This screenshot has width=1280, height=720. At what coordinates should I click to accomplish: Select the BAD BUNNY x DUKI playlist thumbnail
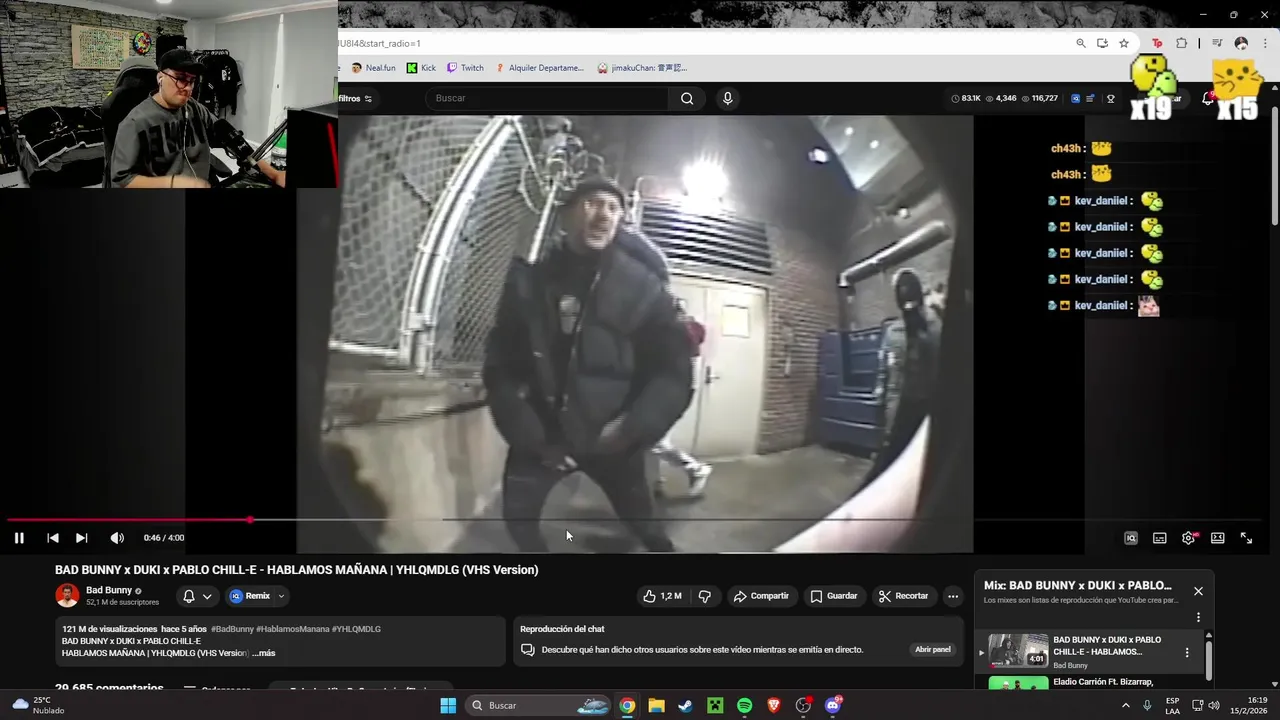(1018, 650)
